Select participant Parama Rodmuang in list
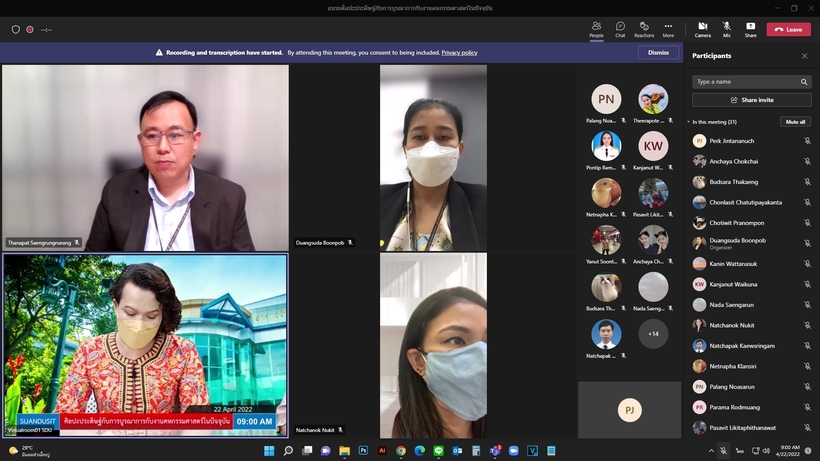820x461 pixels. [x=751, y=407]
